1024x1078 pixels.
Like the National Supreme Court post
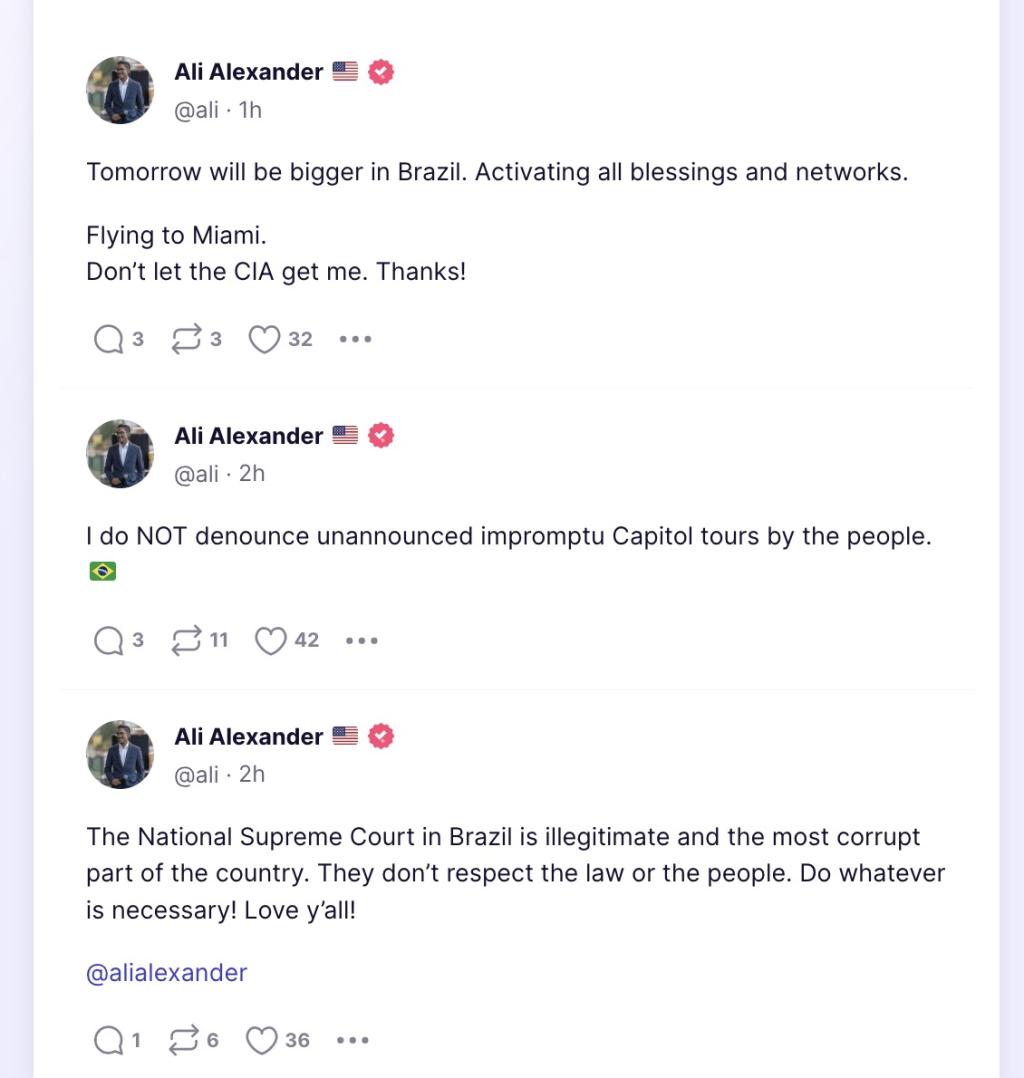click(262, 1041)
